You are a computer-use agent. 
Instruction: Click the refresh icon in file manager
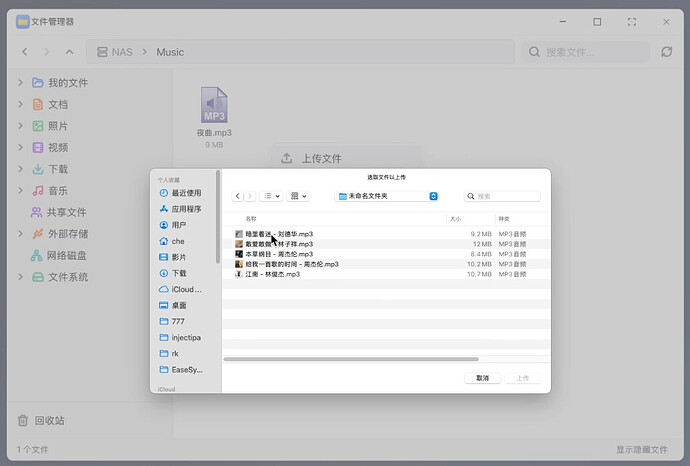[x=666, y=51]
